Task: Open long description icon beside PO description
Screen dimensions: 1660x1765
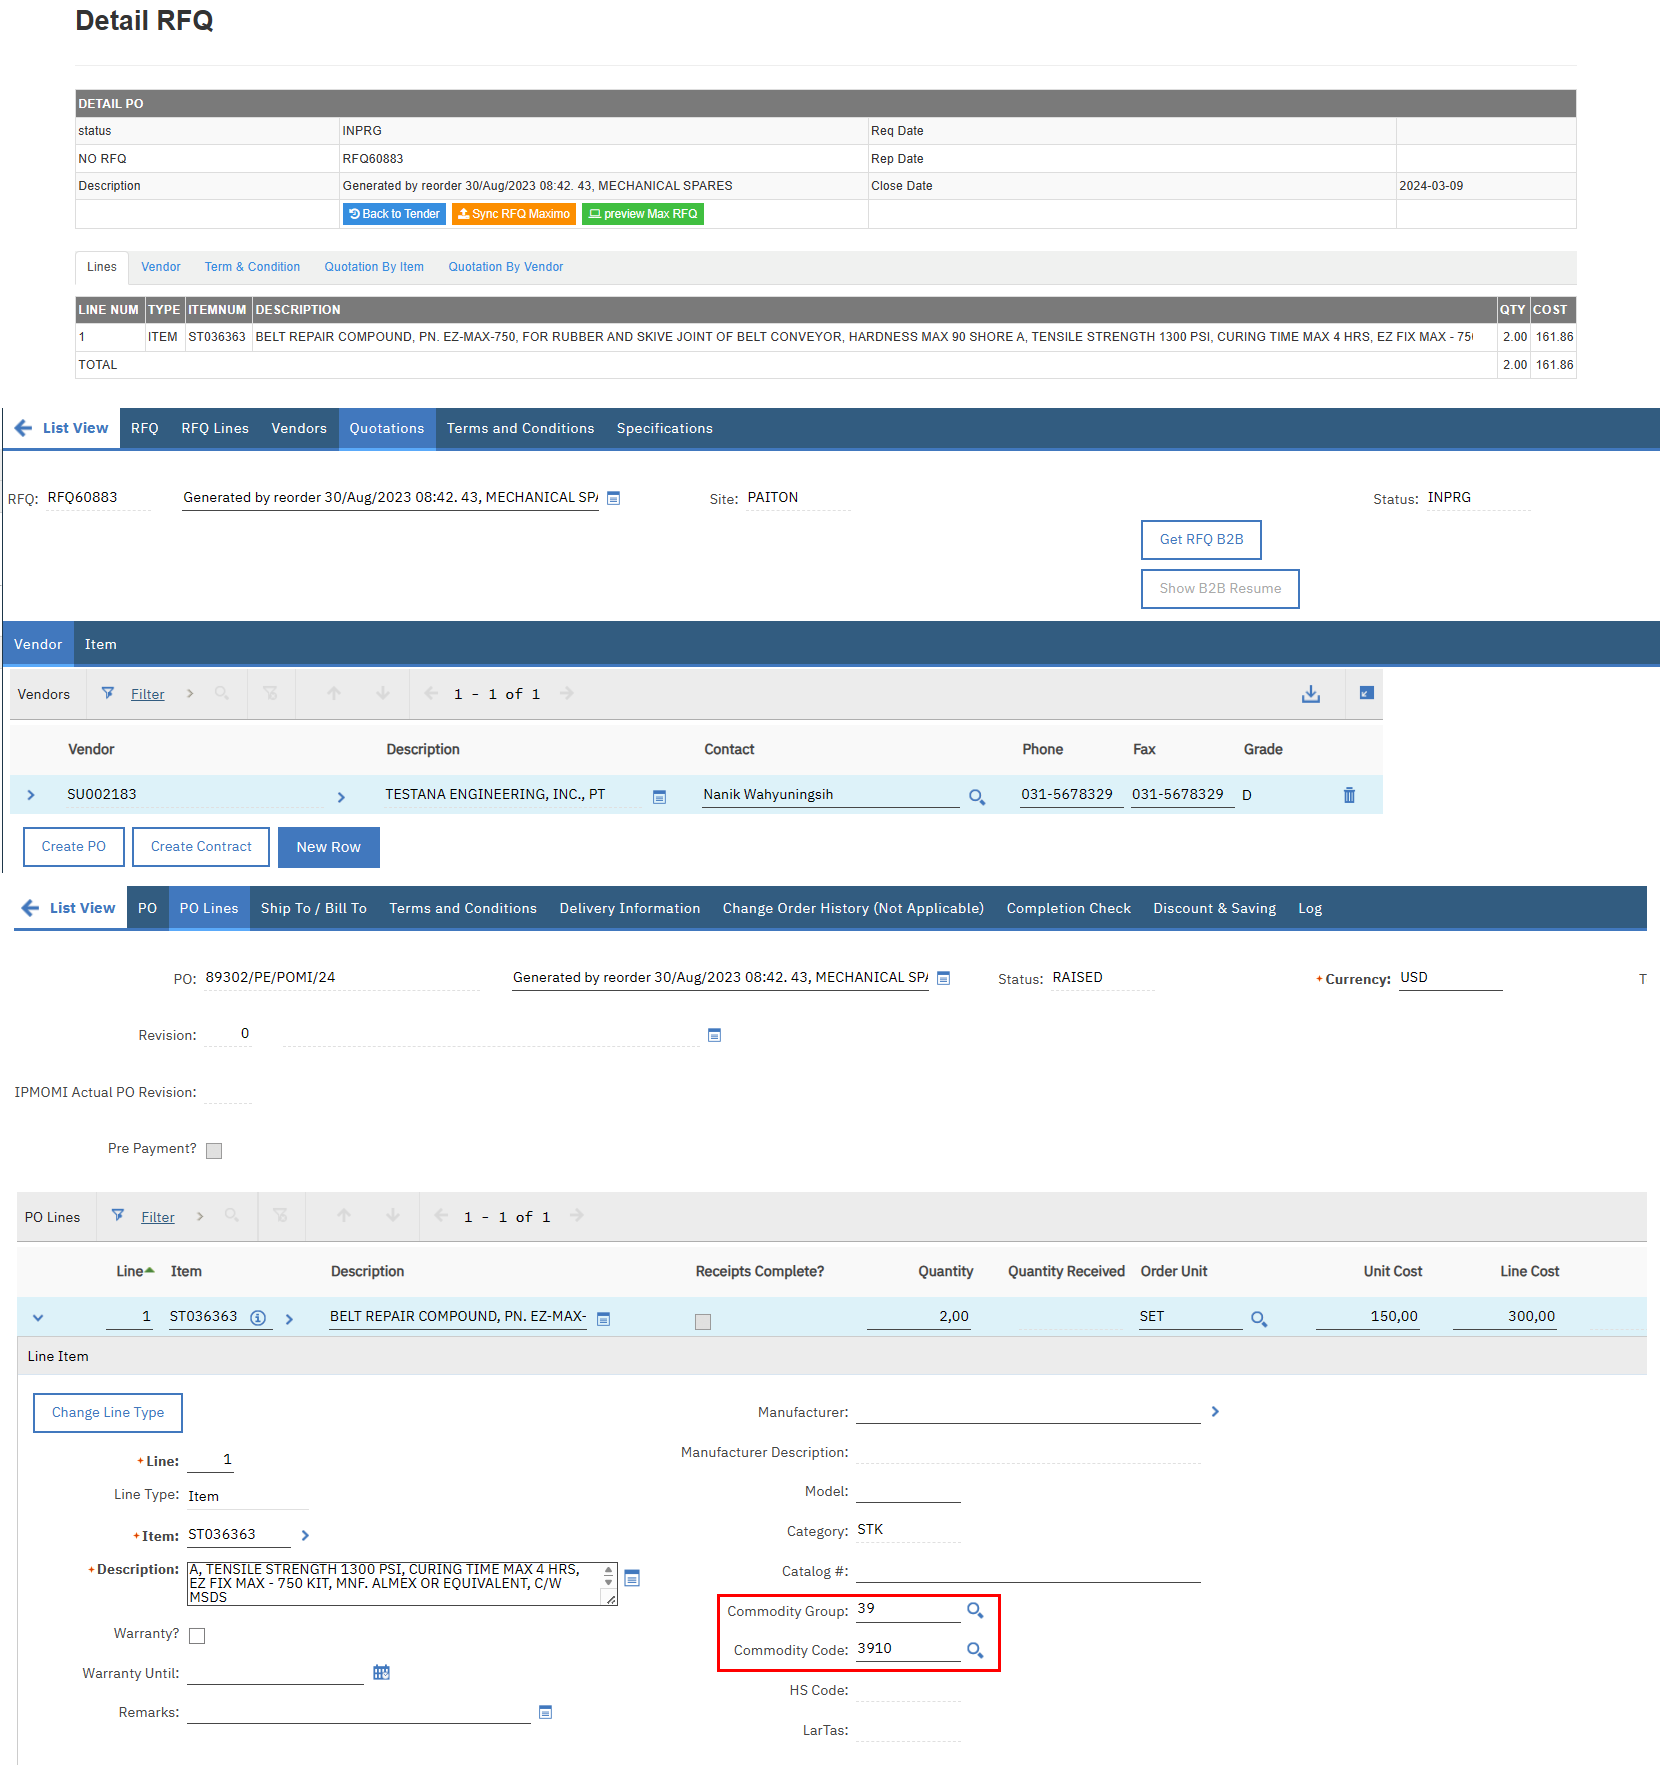Action: click(x=943, y=978)
